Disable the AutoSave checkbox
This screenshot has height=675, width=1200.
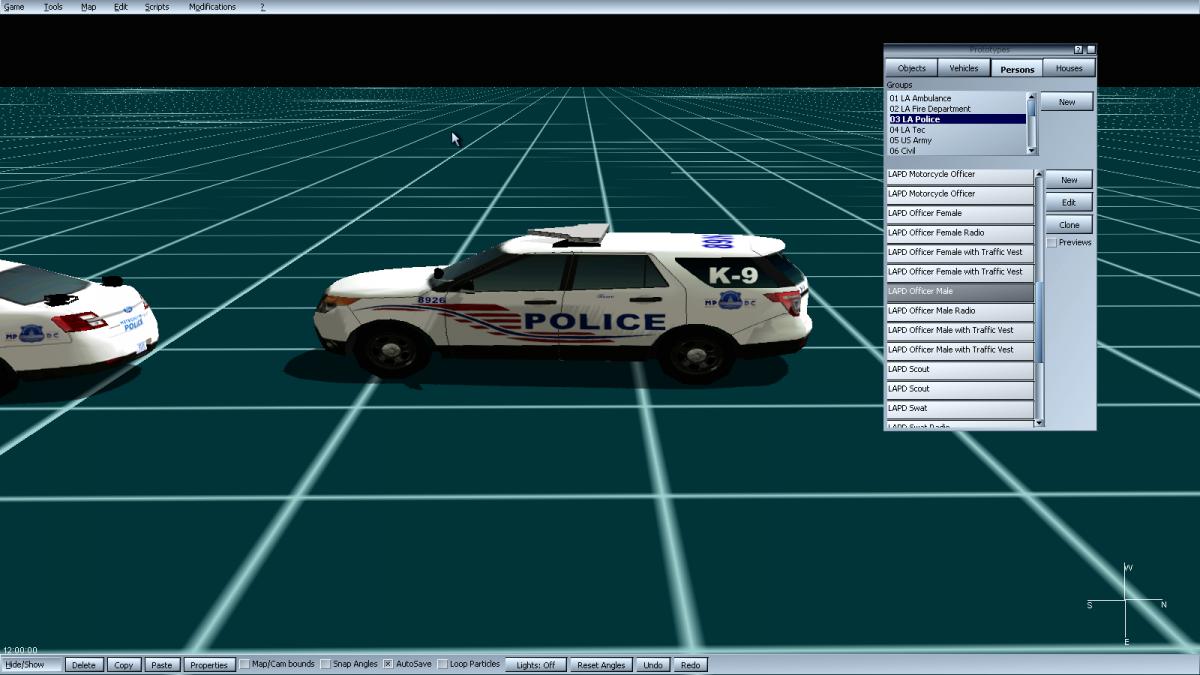tap(388, 664)
